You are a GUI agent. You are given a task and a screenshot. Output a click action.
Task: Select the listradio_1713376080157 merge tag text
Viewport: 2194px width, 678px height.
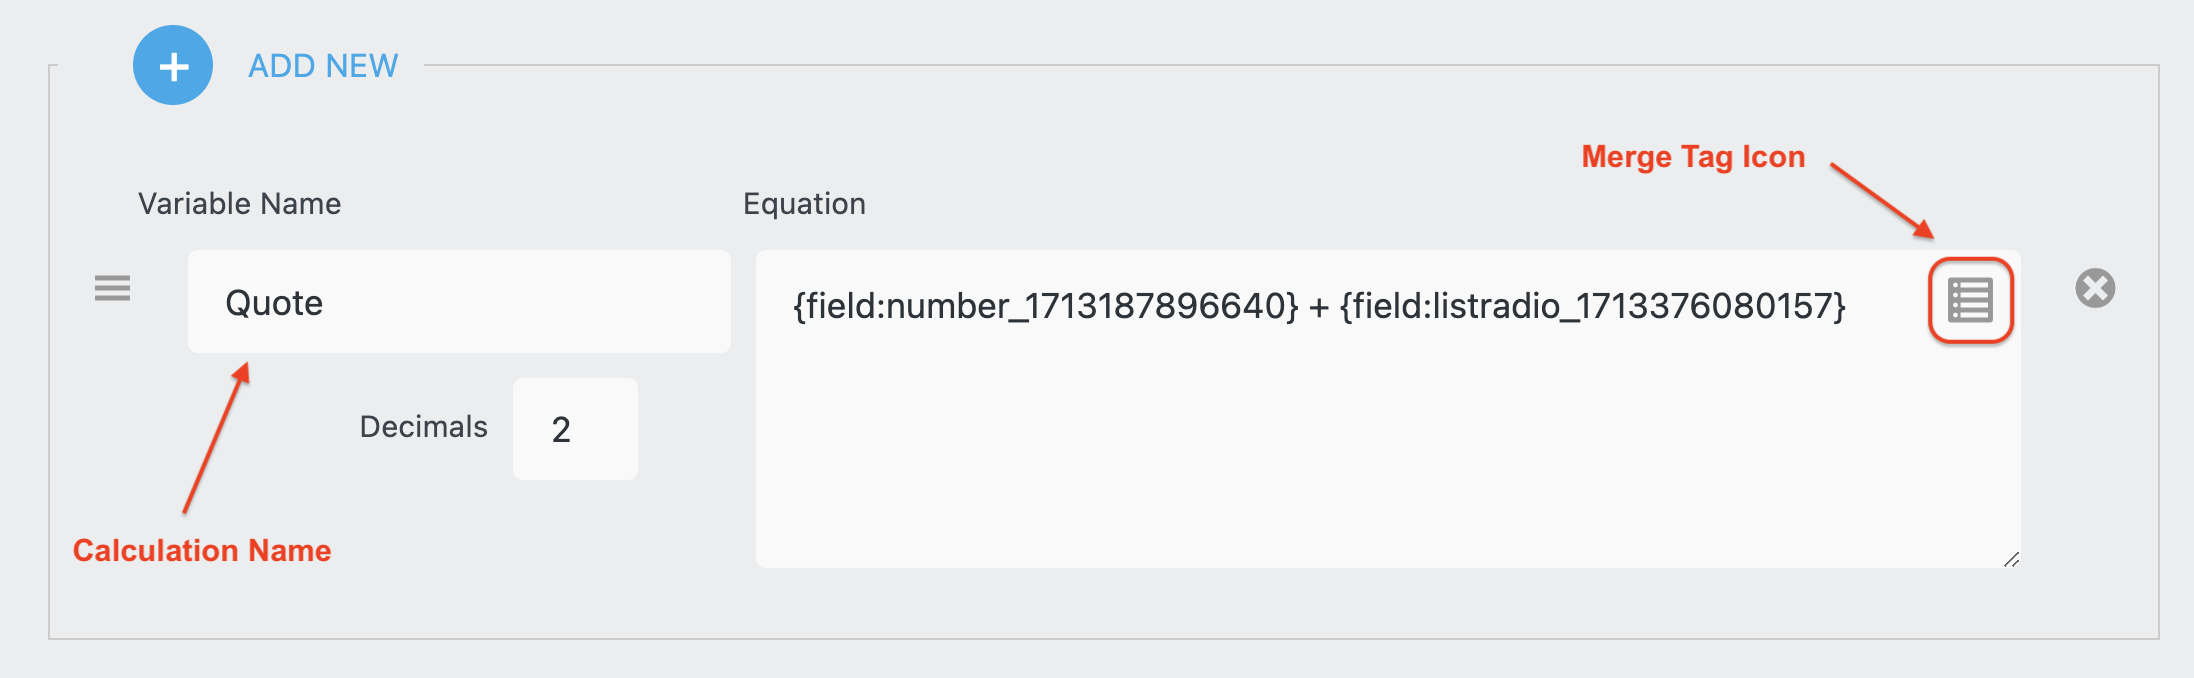[1595, 306]
